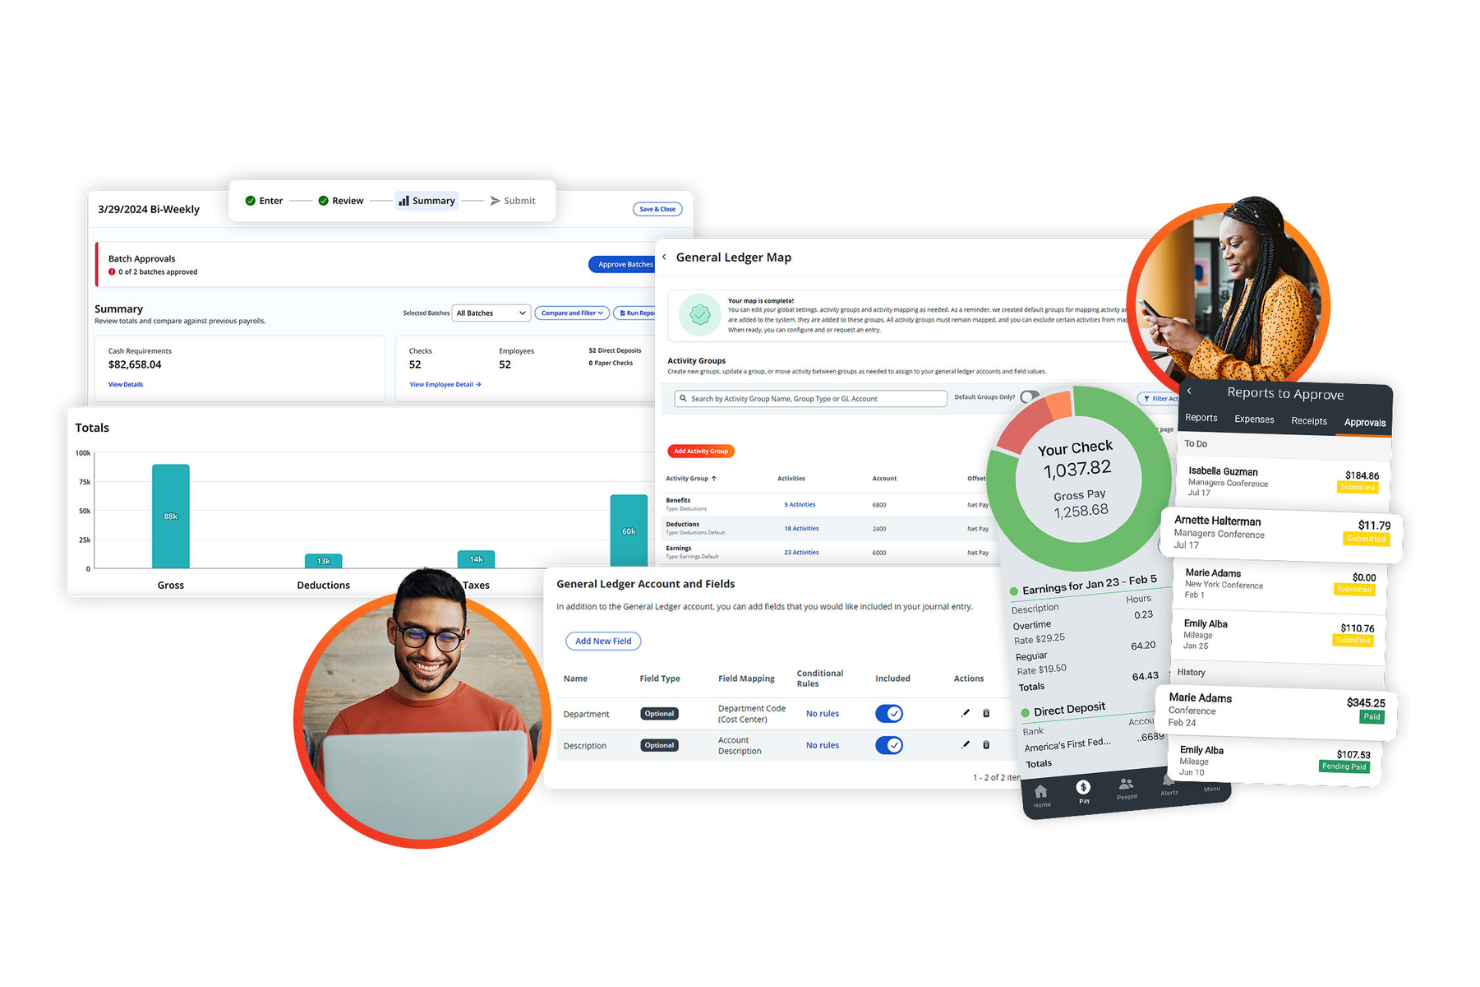Click the Direct Deposit section heading

(x=1069, y=710)
